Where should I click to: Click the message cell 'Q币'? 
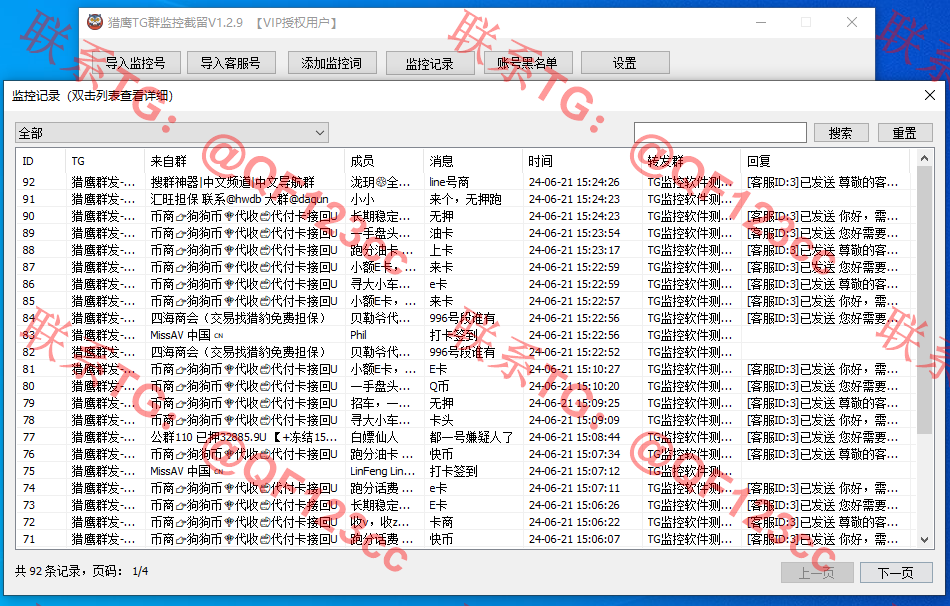click(439, 386)
